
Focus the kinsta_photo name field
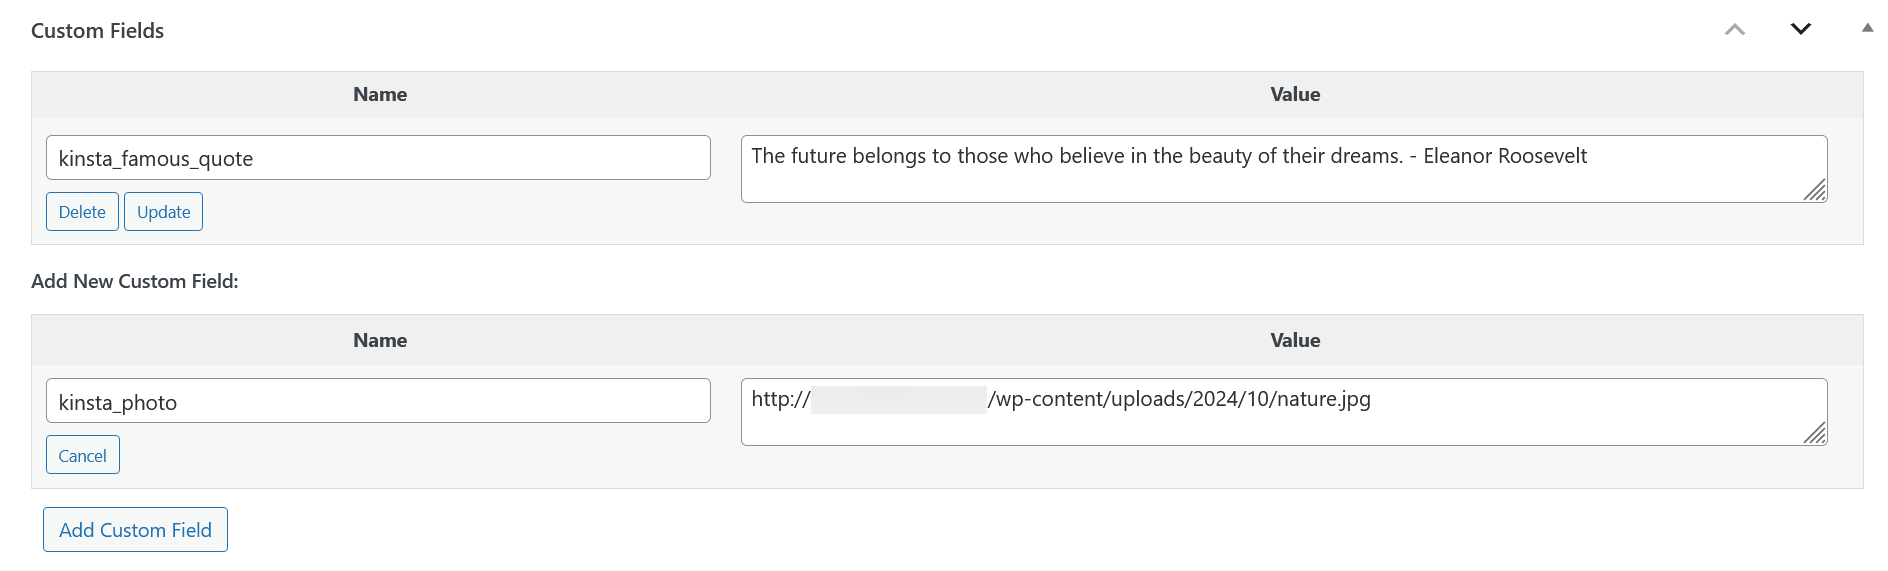(378, 401)
